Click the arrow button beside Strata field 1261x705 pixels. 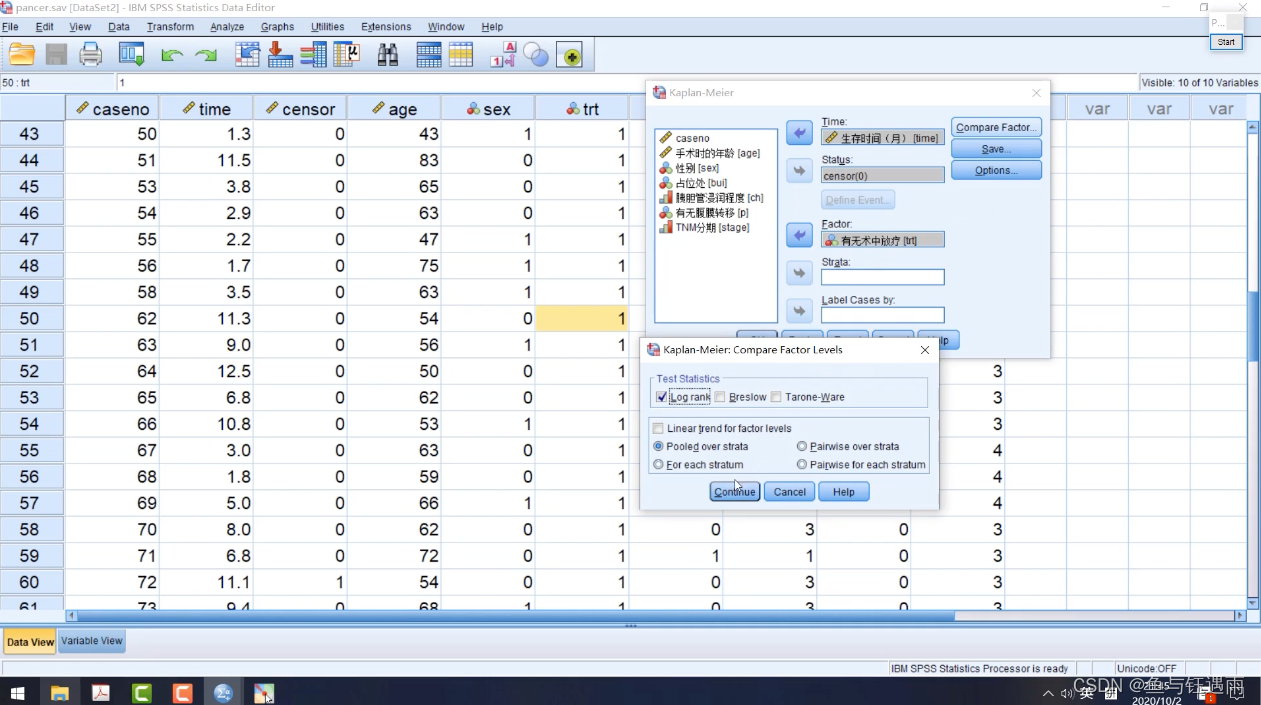pos(799,273)
